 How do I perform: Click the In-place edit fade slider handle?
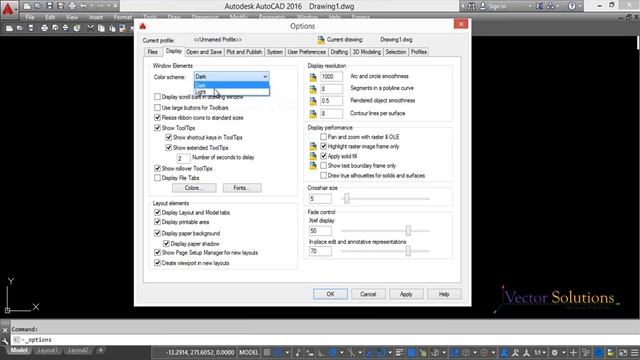click(408, 251)
